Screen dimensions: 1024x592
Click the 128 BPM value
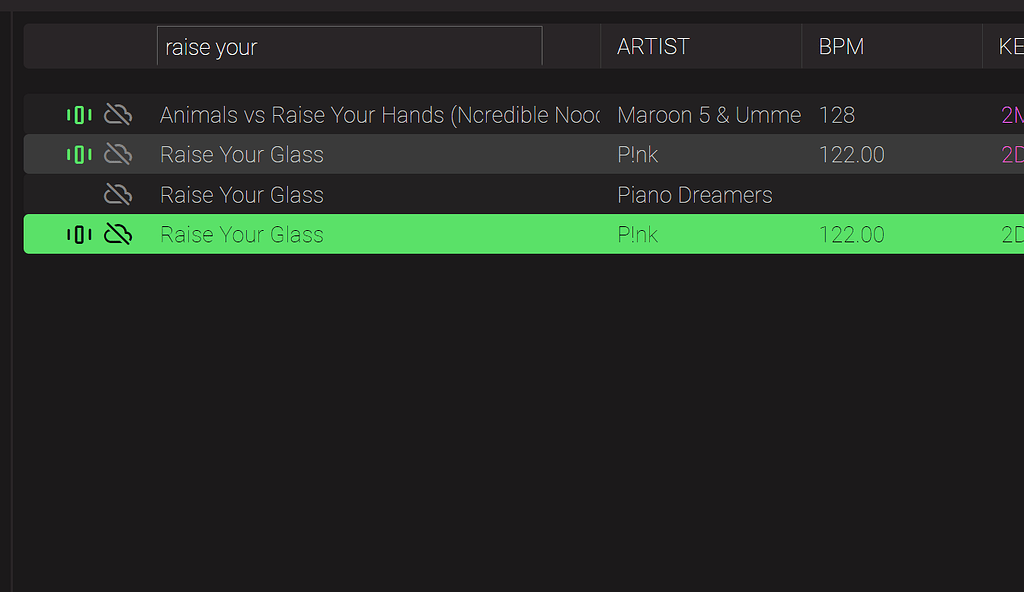tap(837, 115)
